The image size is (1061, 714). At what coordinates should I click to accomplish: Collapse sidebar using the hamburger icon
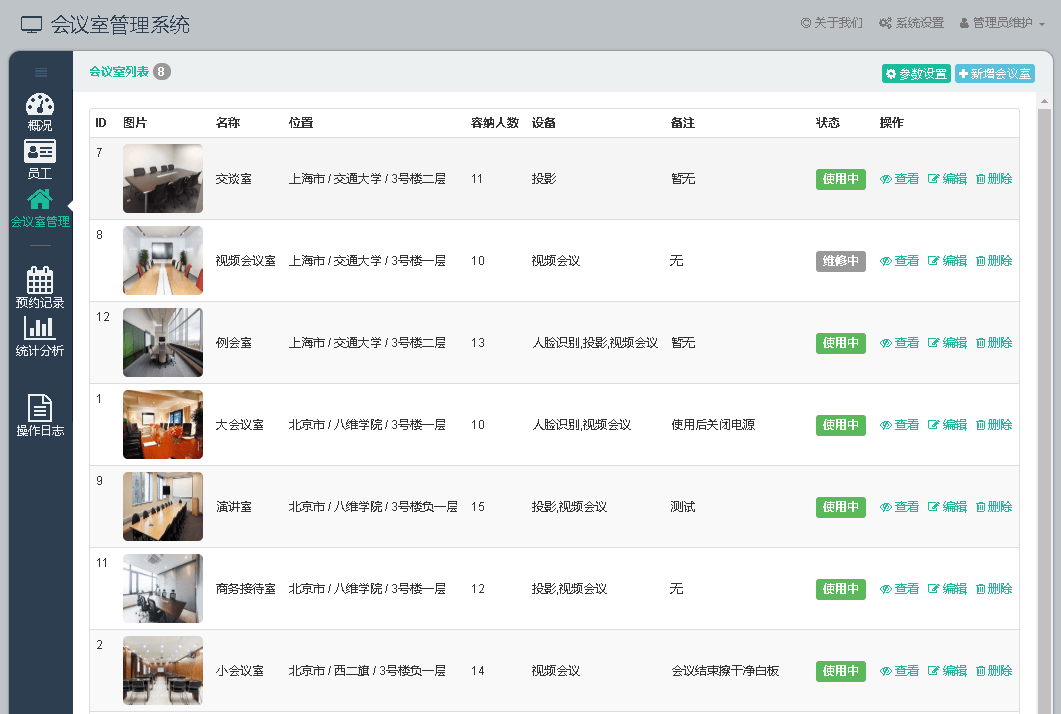(41, 72)
